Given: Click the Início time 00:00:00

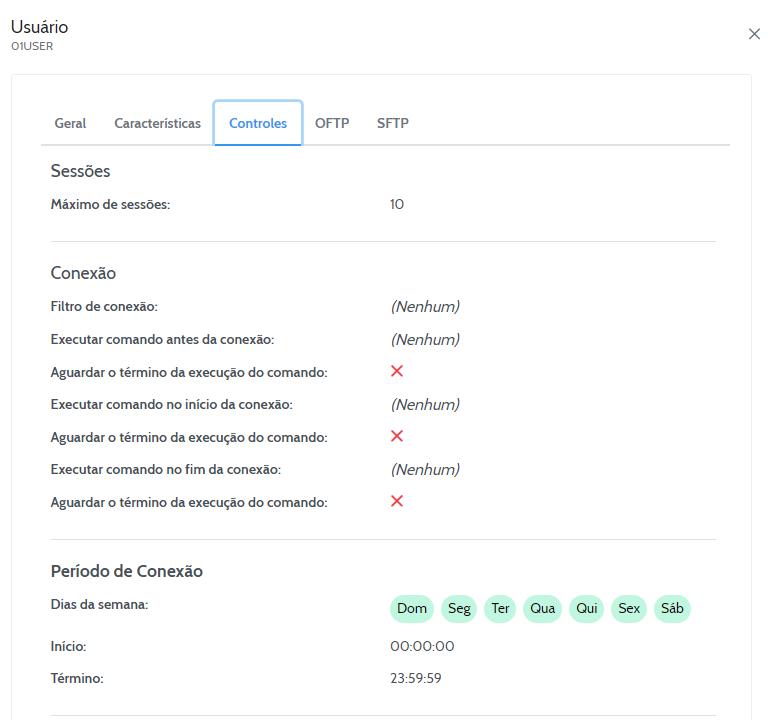Looking at the screenshot, I should [422, 647].
